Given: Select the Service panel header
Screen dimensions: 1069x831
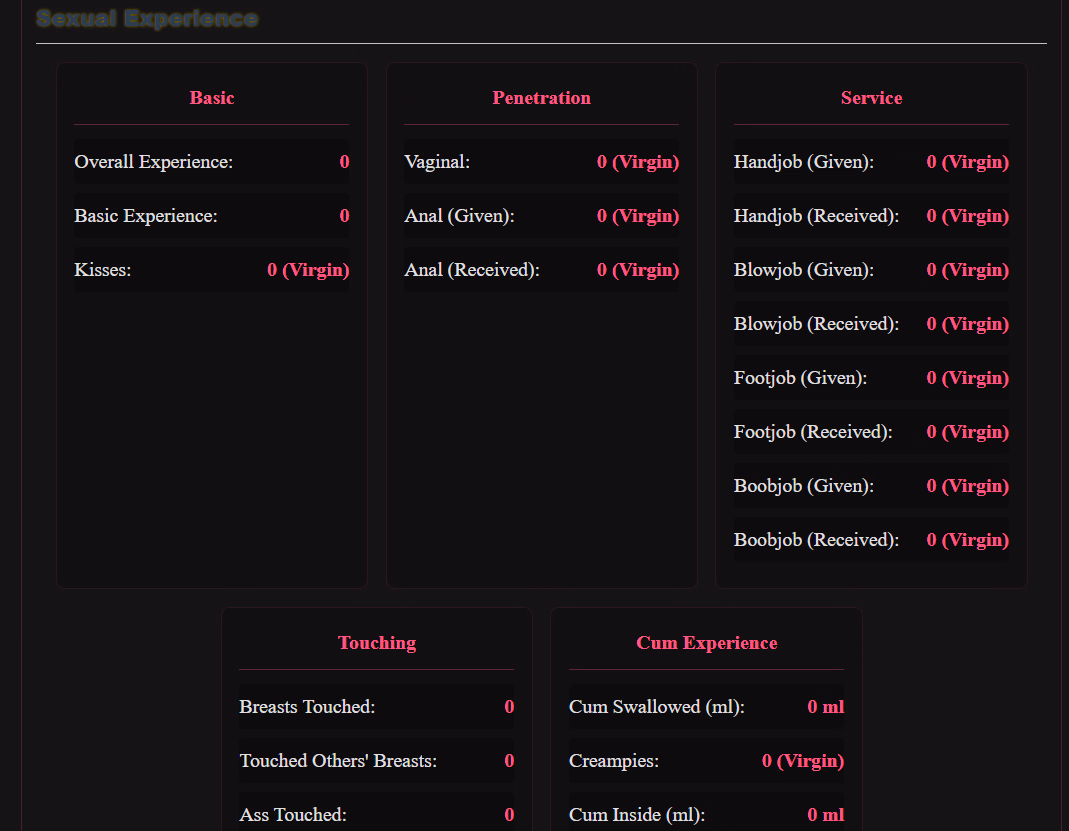Looking at the screenshot, I should click(x=871, y=98).
